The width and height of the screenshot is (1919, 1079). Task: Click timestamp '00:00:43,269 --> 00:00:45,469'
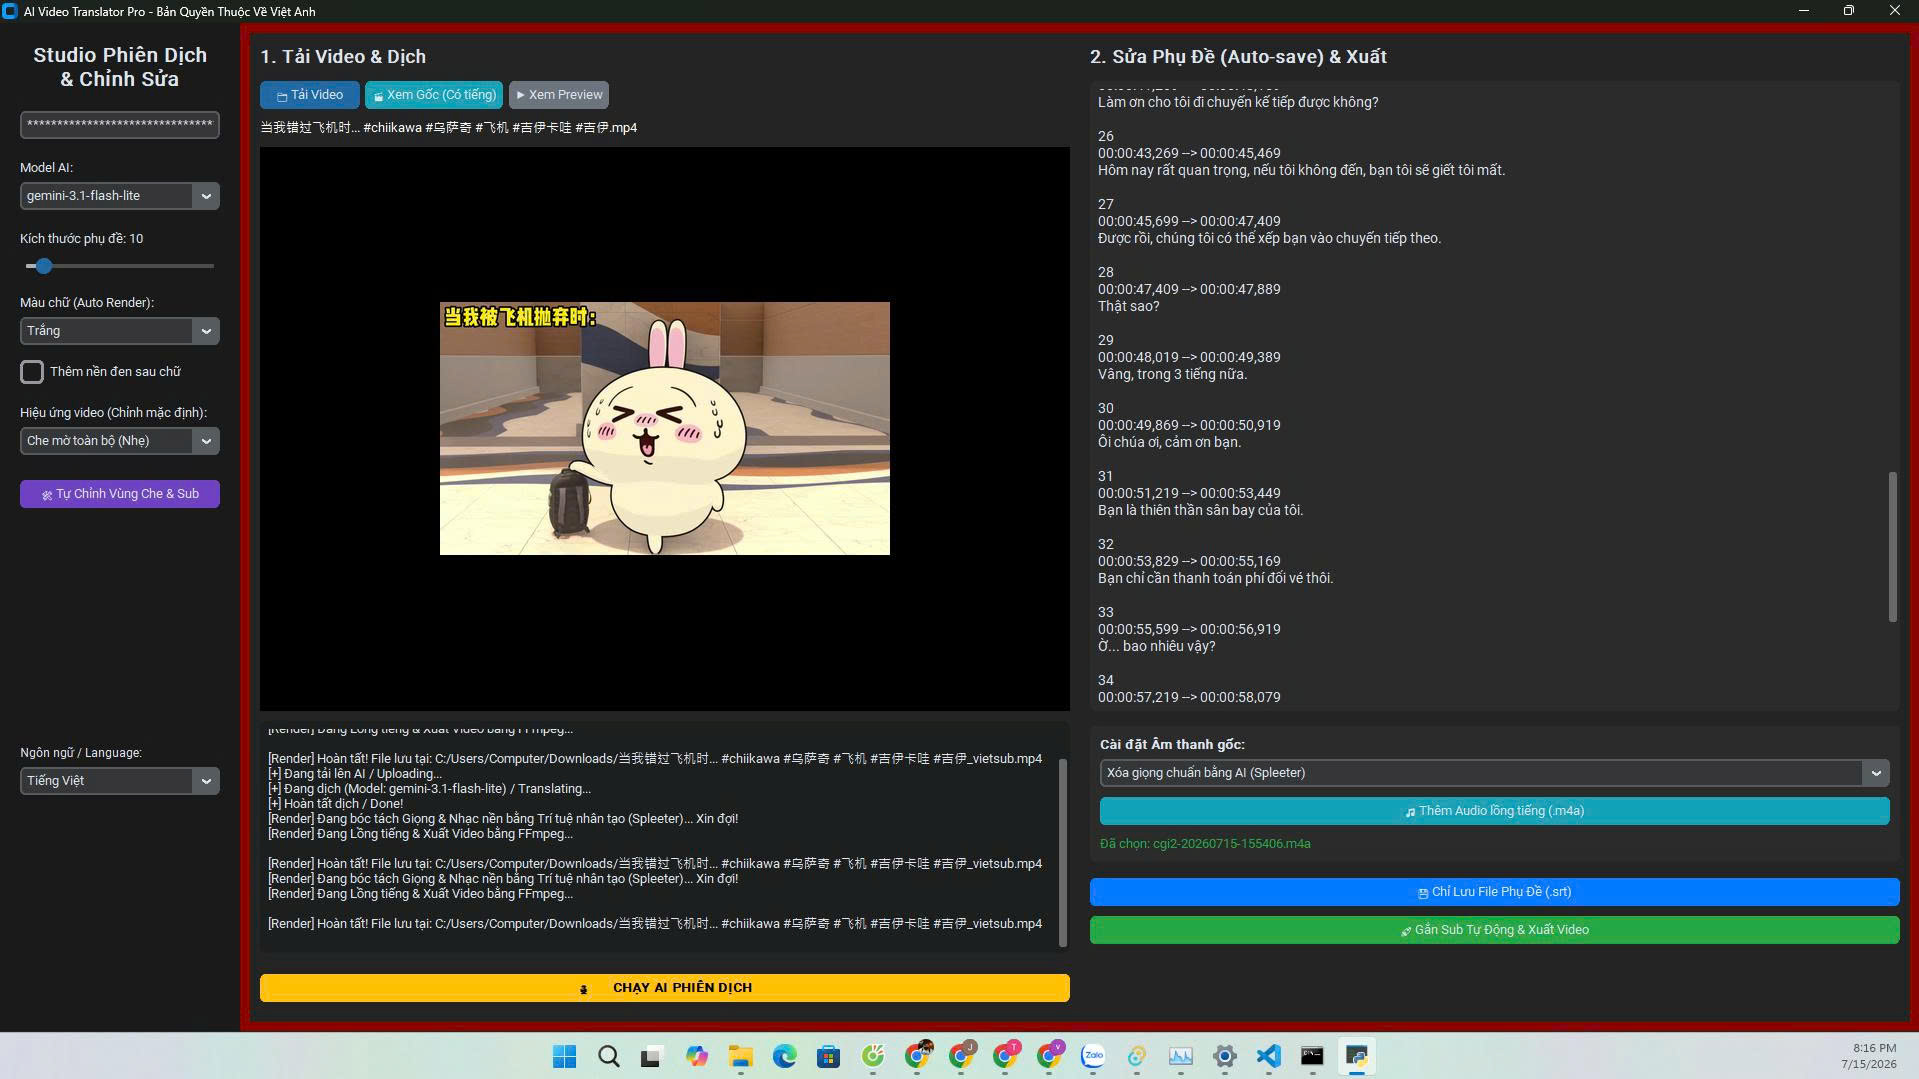coord(1189,153)
